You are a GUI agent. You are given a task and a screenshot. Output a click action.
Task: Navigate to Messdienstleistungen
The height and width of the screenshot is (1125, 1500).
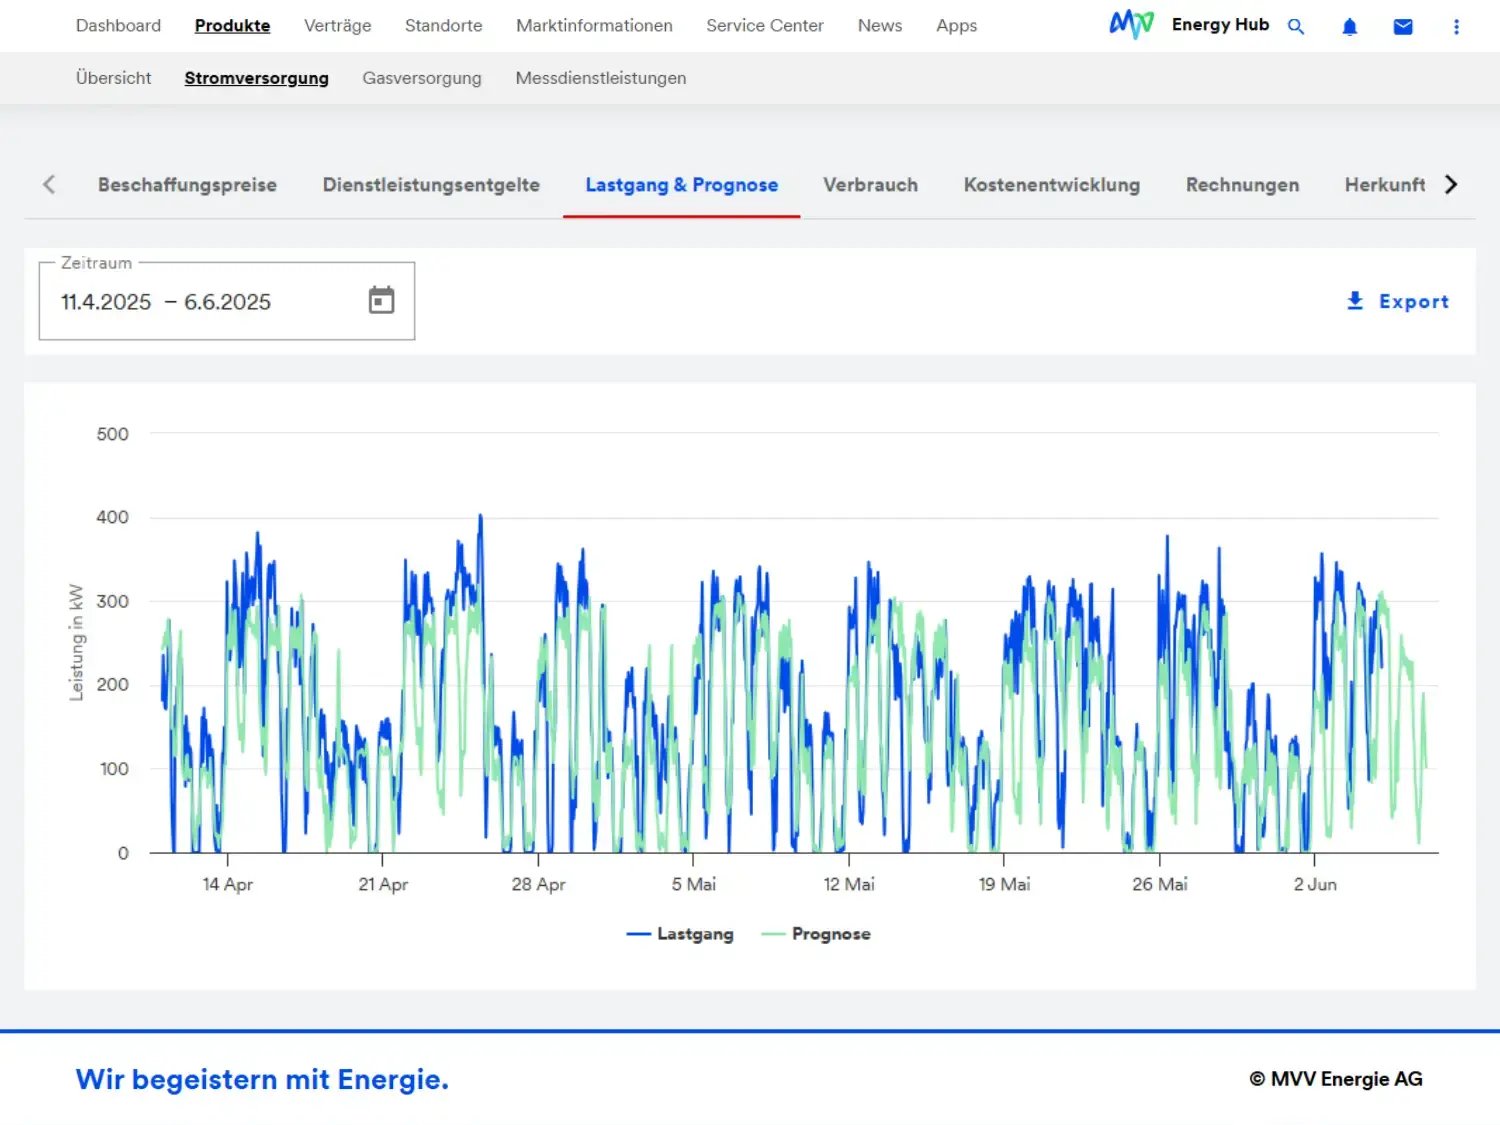pos(600,78)
